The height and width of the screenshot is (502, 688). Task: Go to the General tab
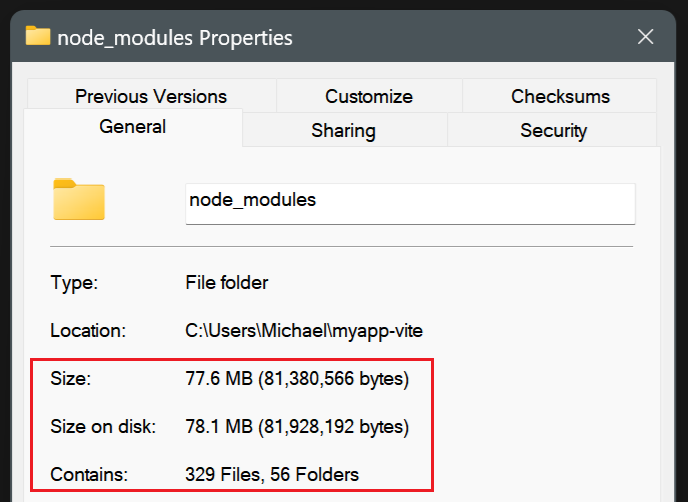point(133,127)
